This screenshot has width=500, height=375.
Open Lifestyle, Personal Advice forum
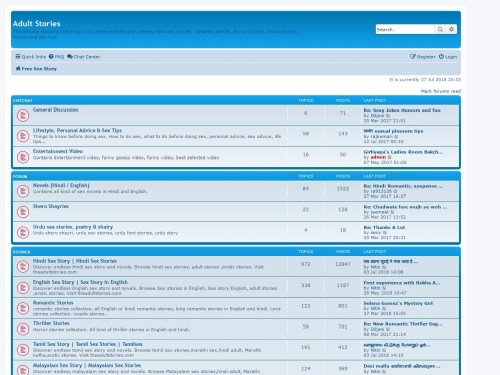(77, 130)
